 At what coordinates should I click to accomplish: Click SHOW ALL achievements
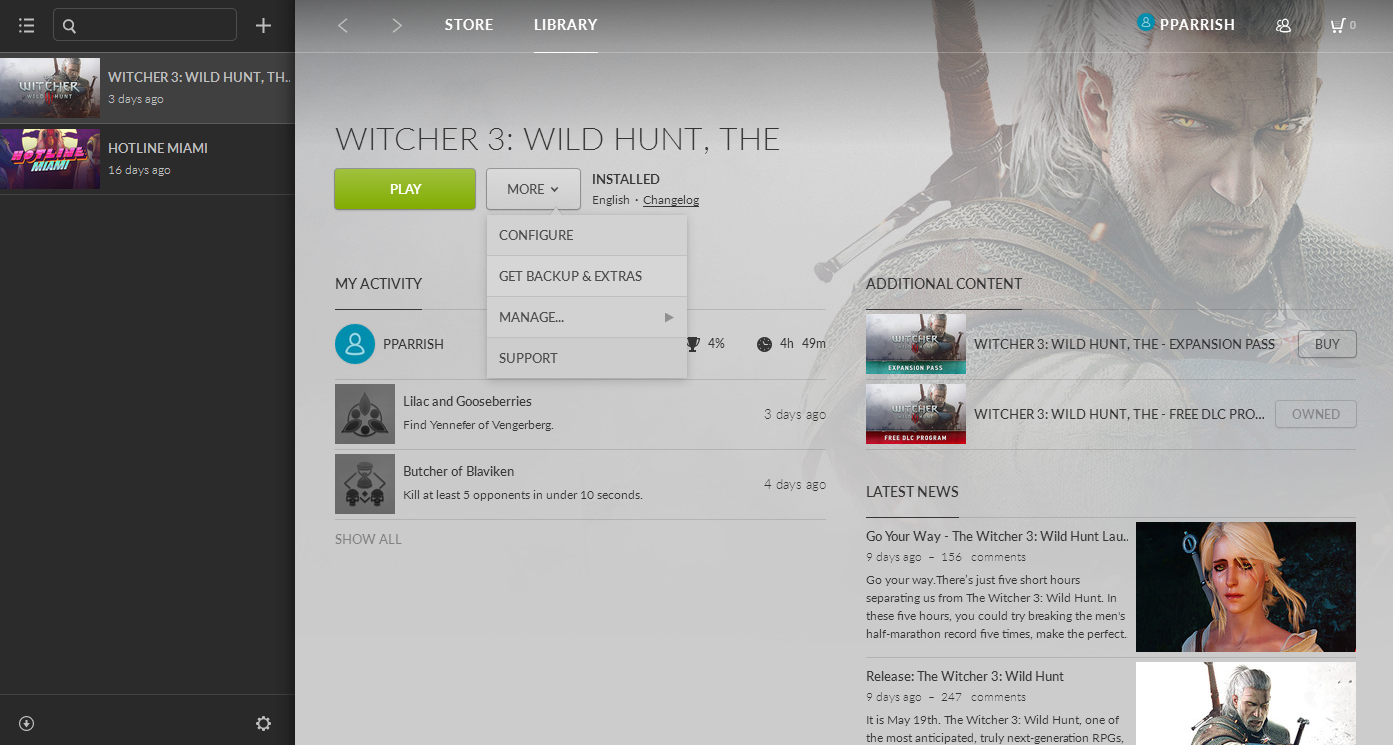(368, 539)
